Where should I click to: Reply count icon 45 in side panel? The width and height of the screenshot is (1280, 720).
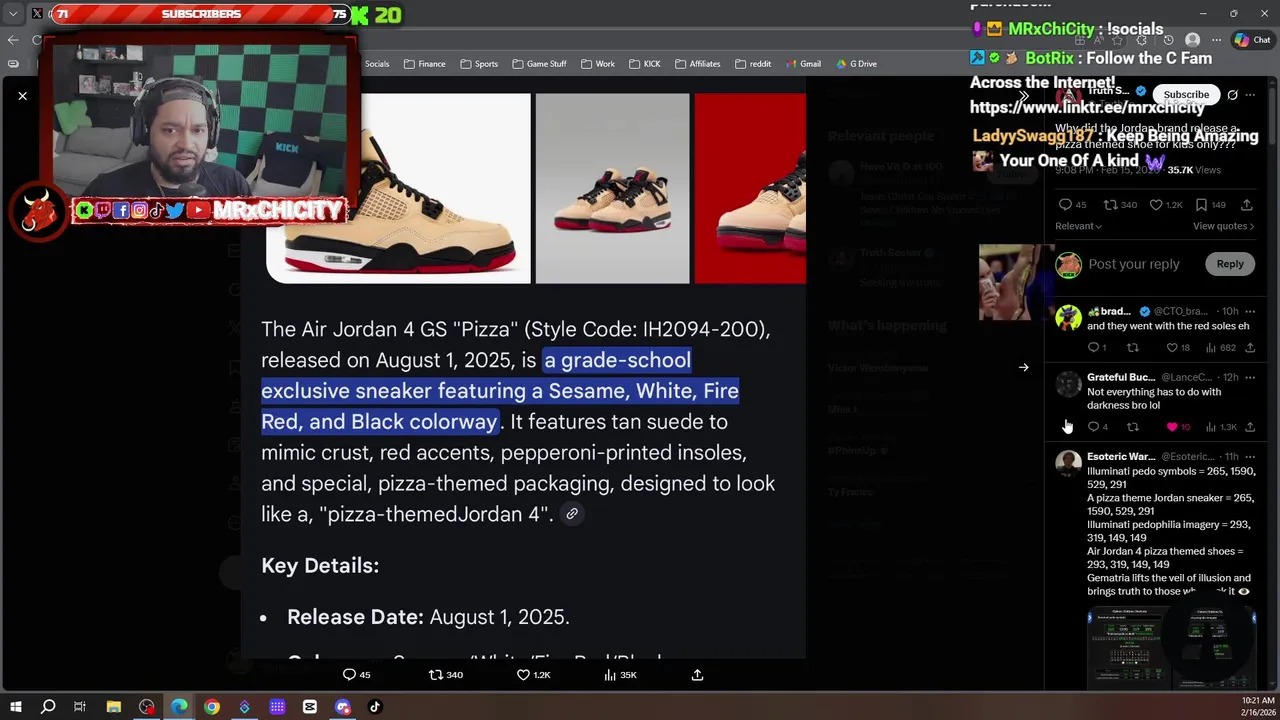coord(1065,205)
